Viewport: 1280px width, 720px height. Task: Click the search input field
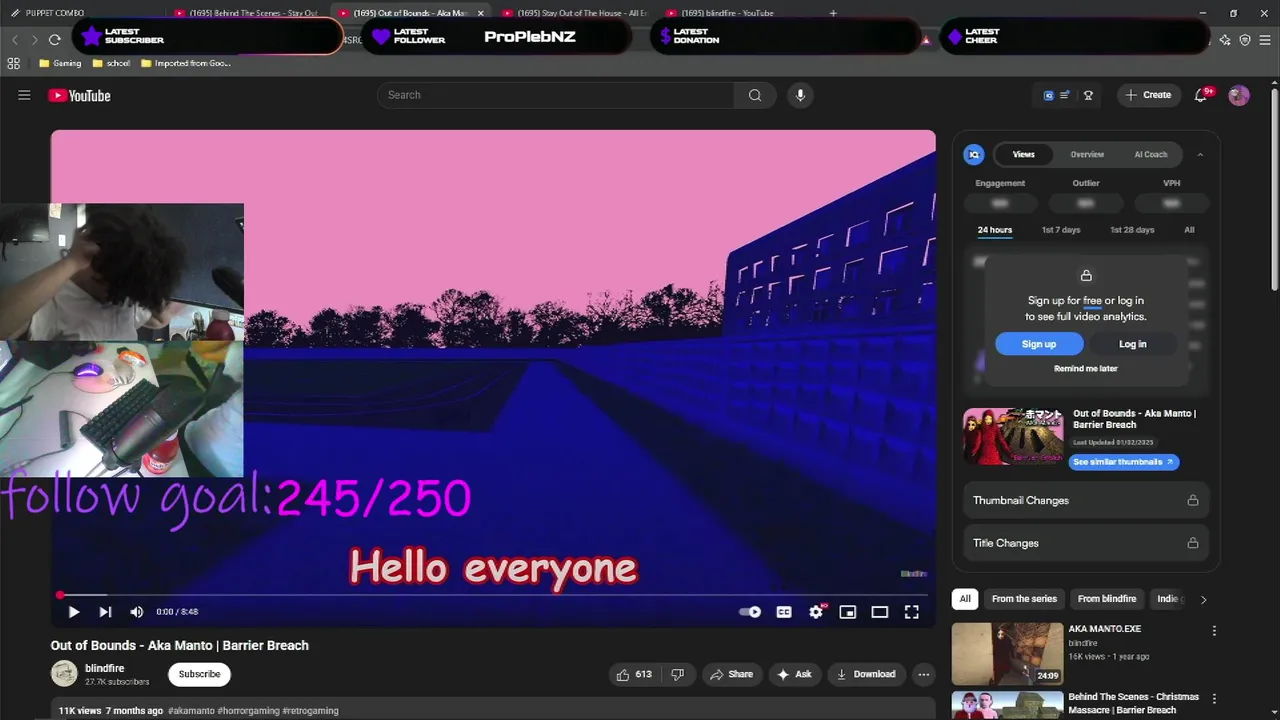556,95
